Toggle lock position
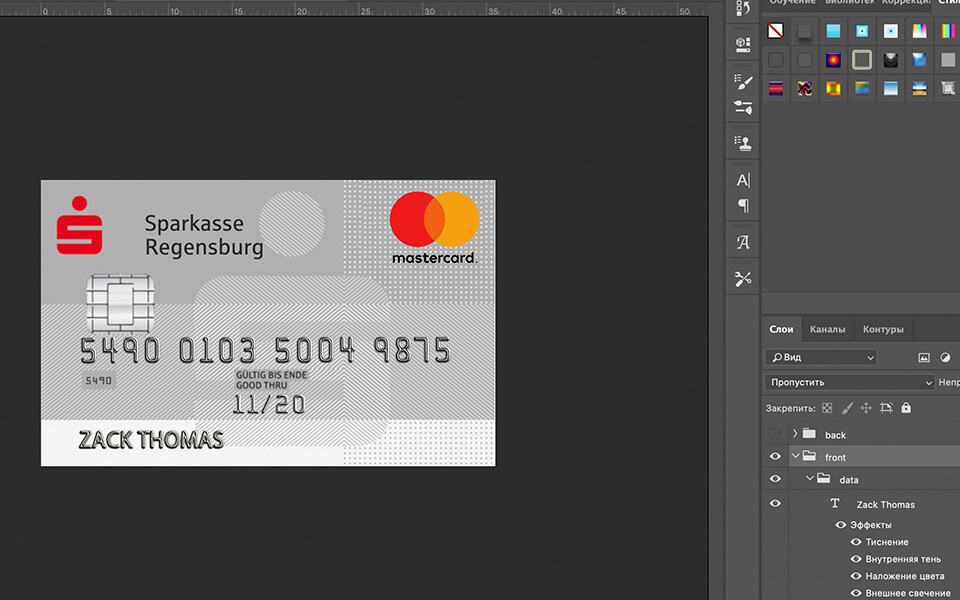Viewport: 960px width, 600px height. pos(866,408)
